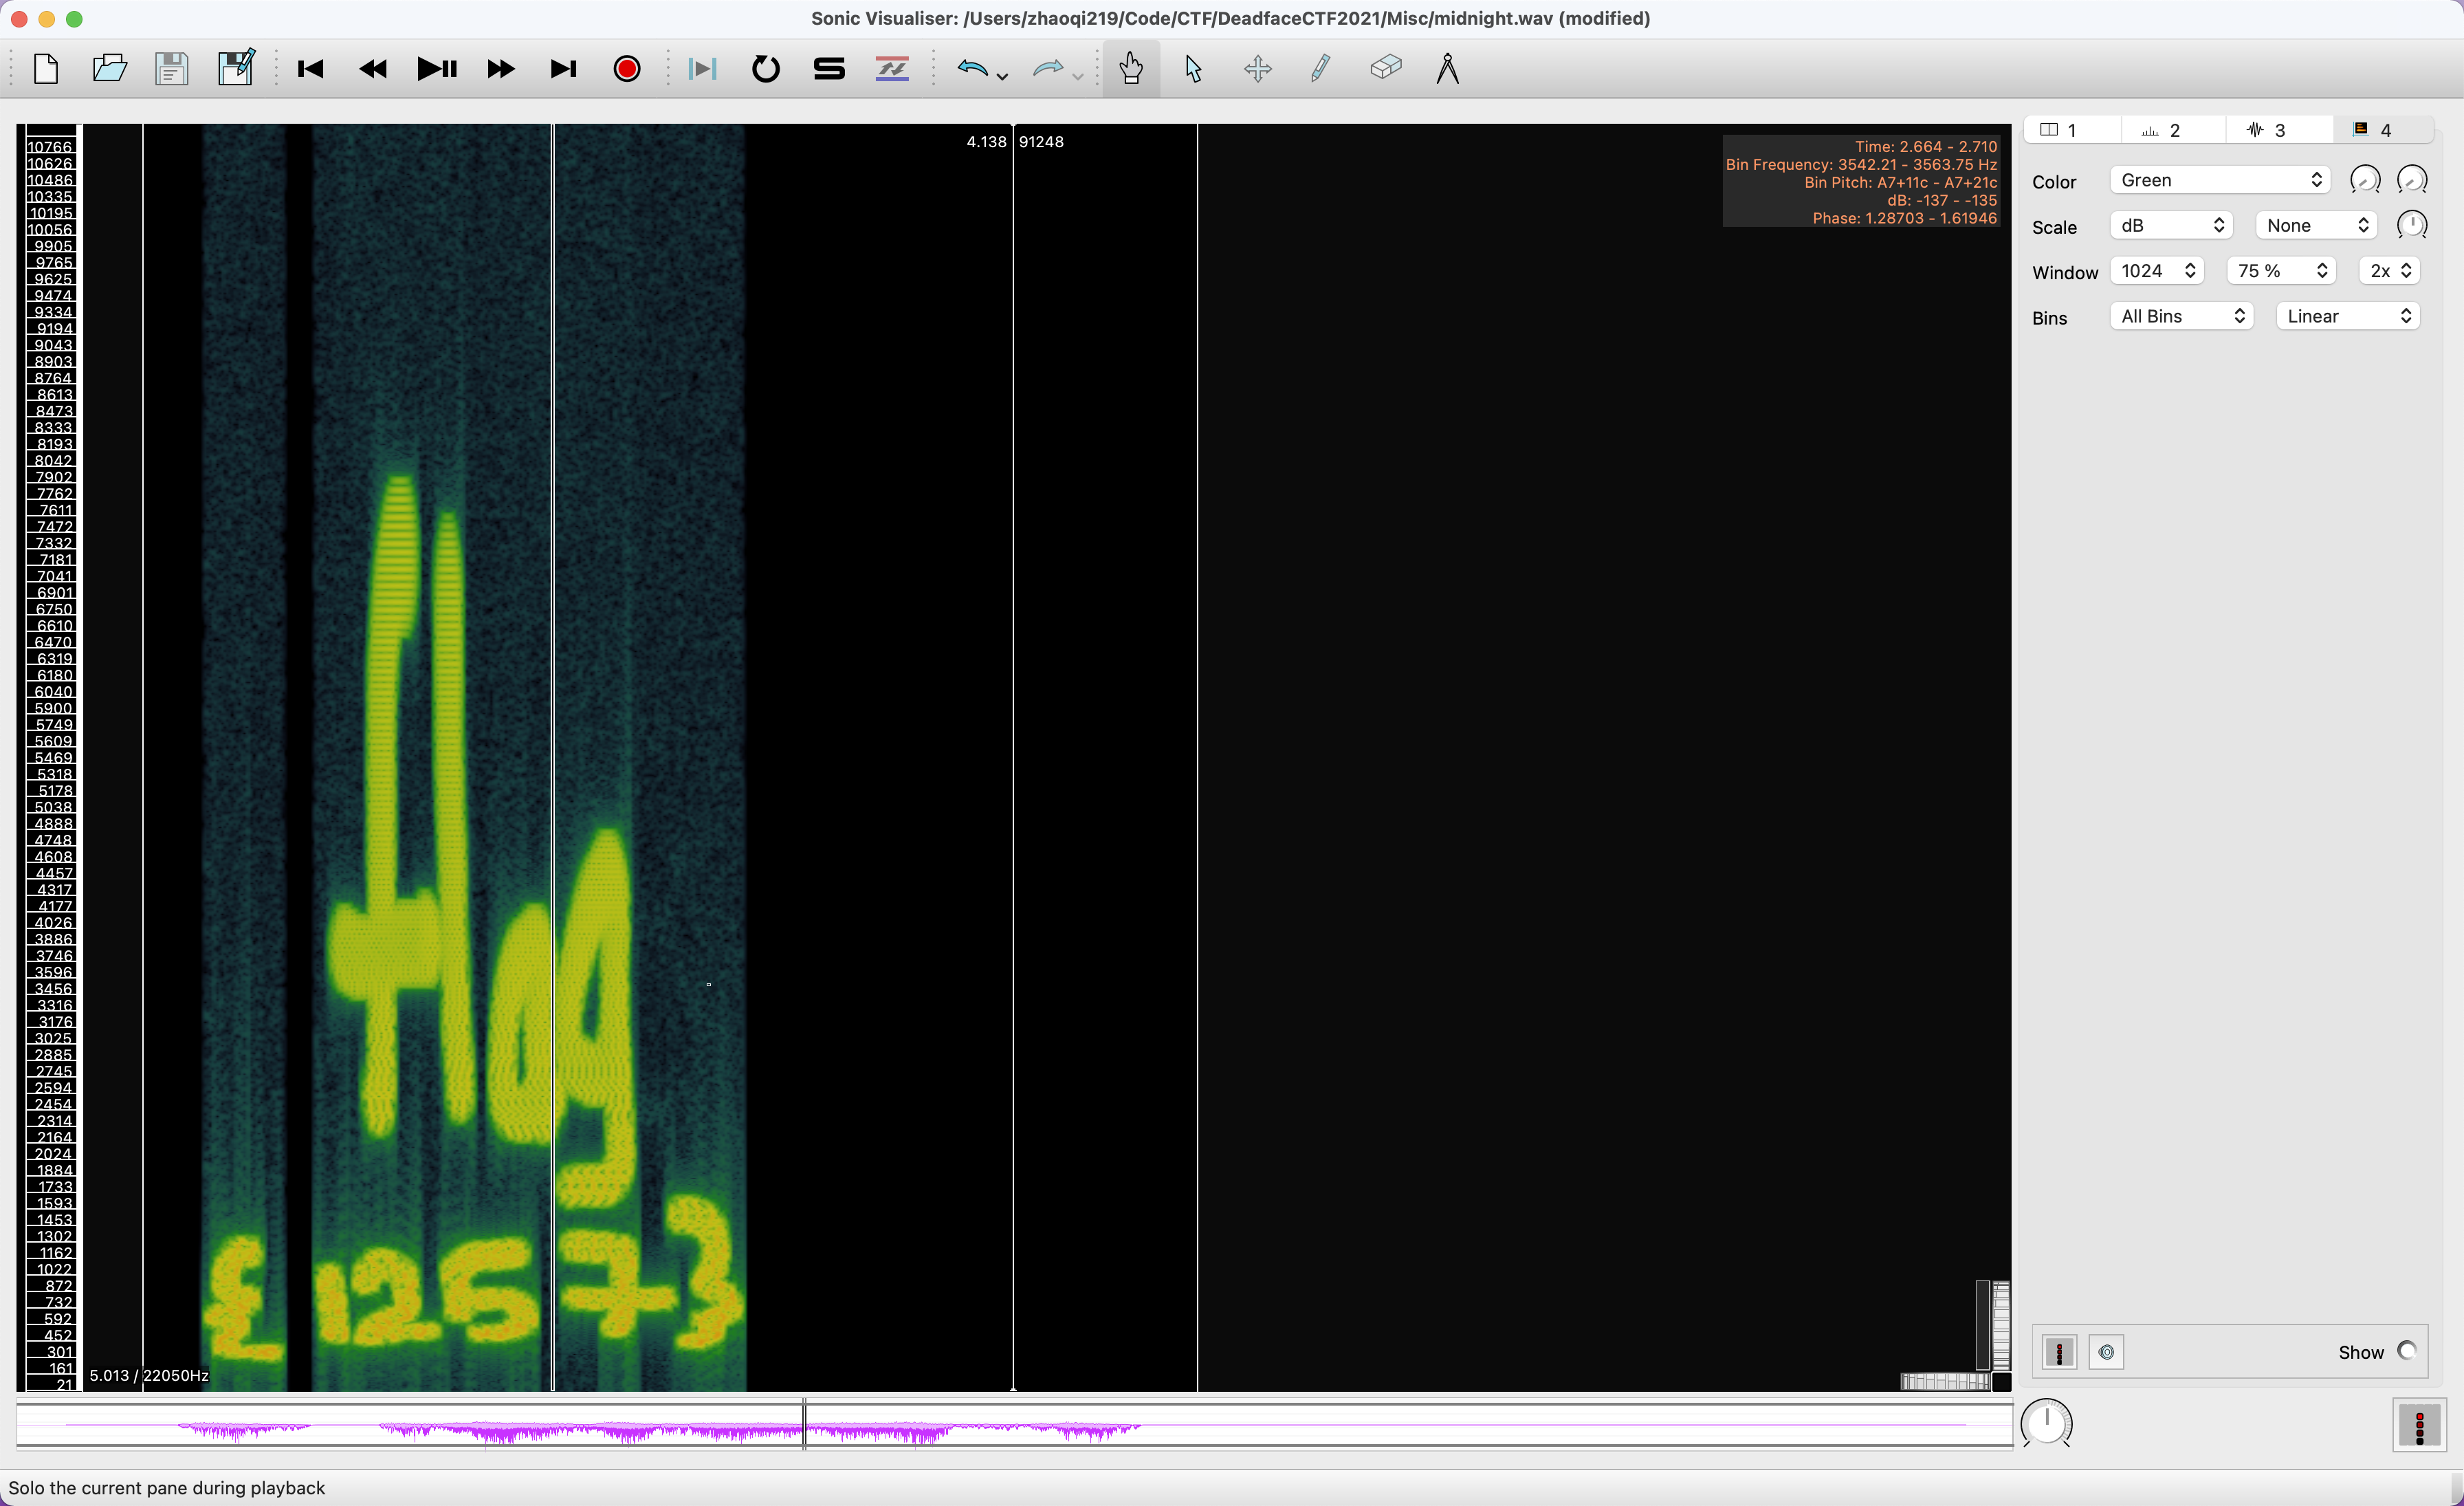
Task: Toggle the layer Show checkbox
Action: [x=2406, y=1351]
